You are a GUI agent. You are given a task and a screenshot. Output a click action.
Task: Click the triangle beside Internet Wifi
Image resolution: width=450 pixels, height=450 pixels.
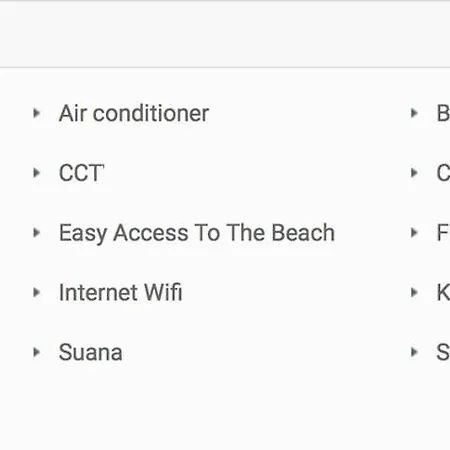pyautogui.click(x=37, y=292)
